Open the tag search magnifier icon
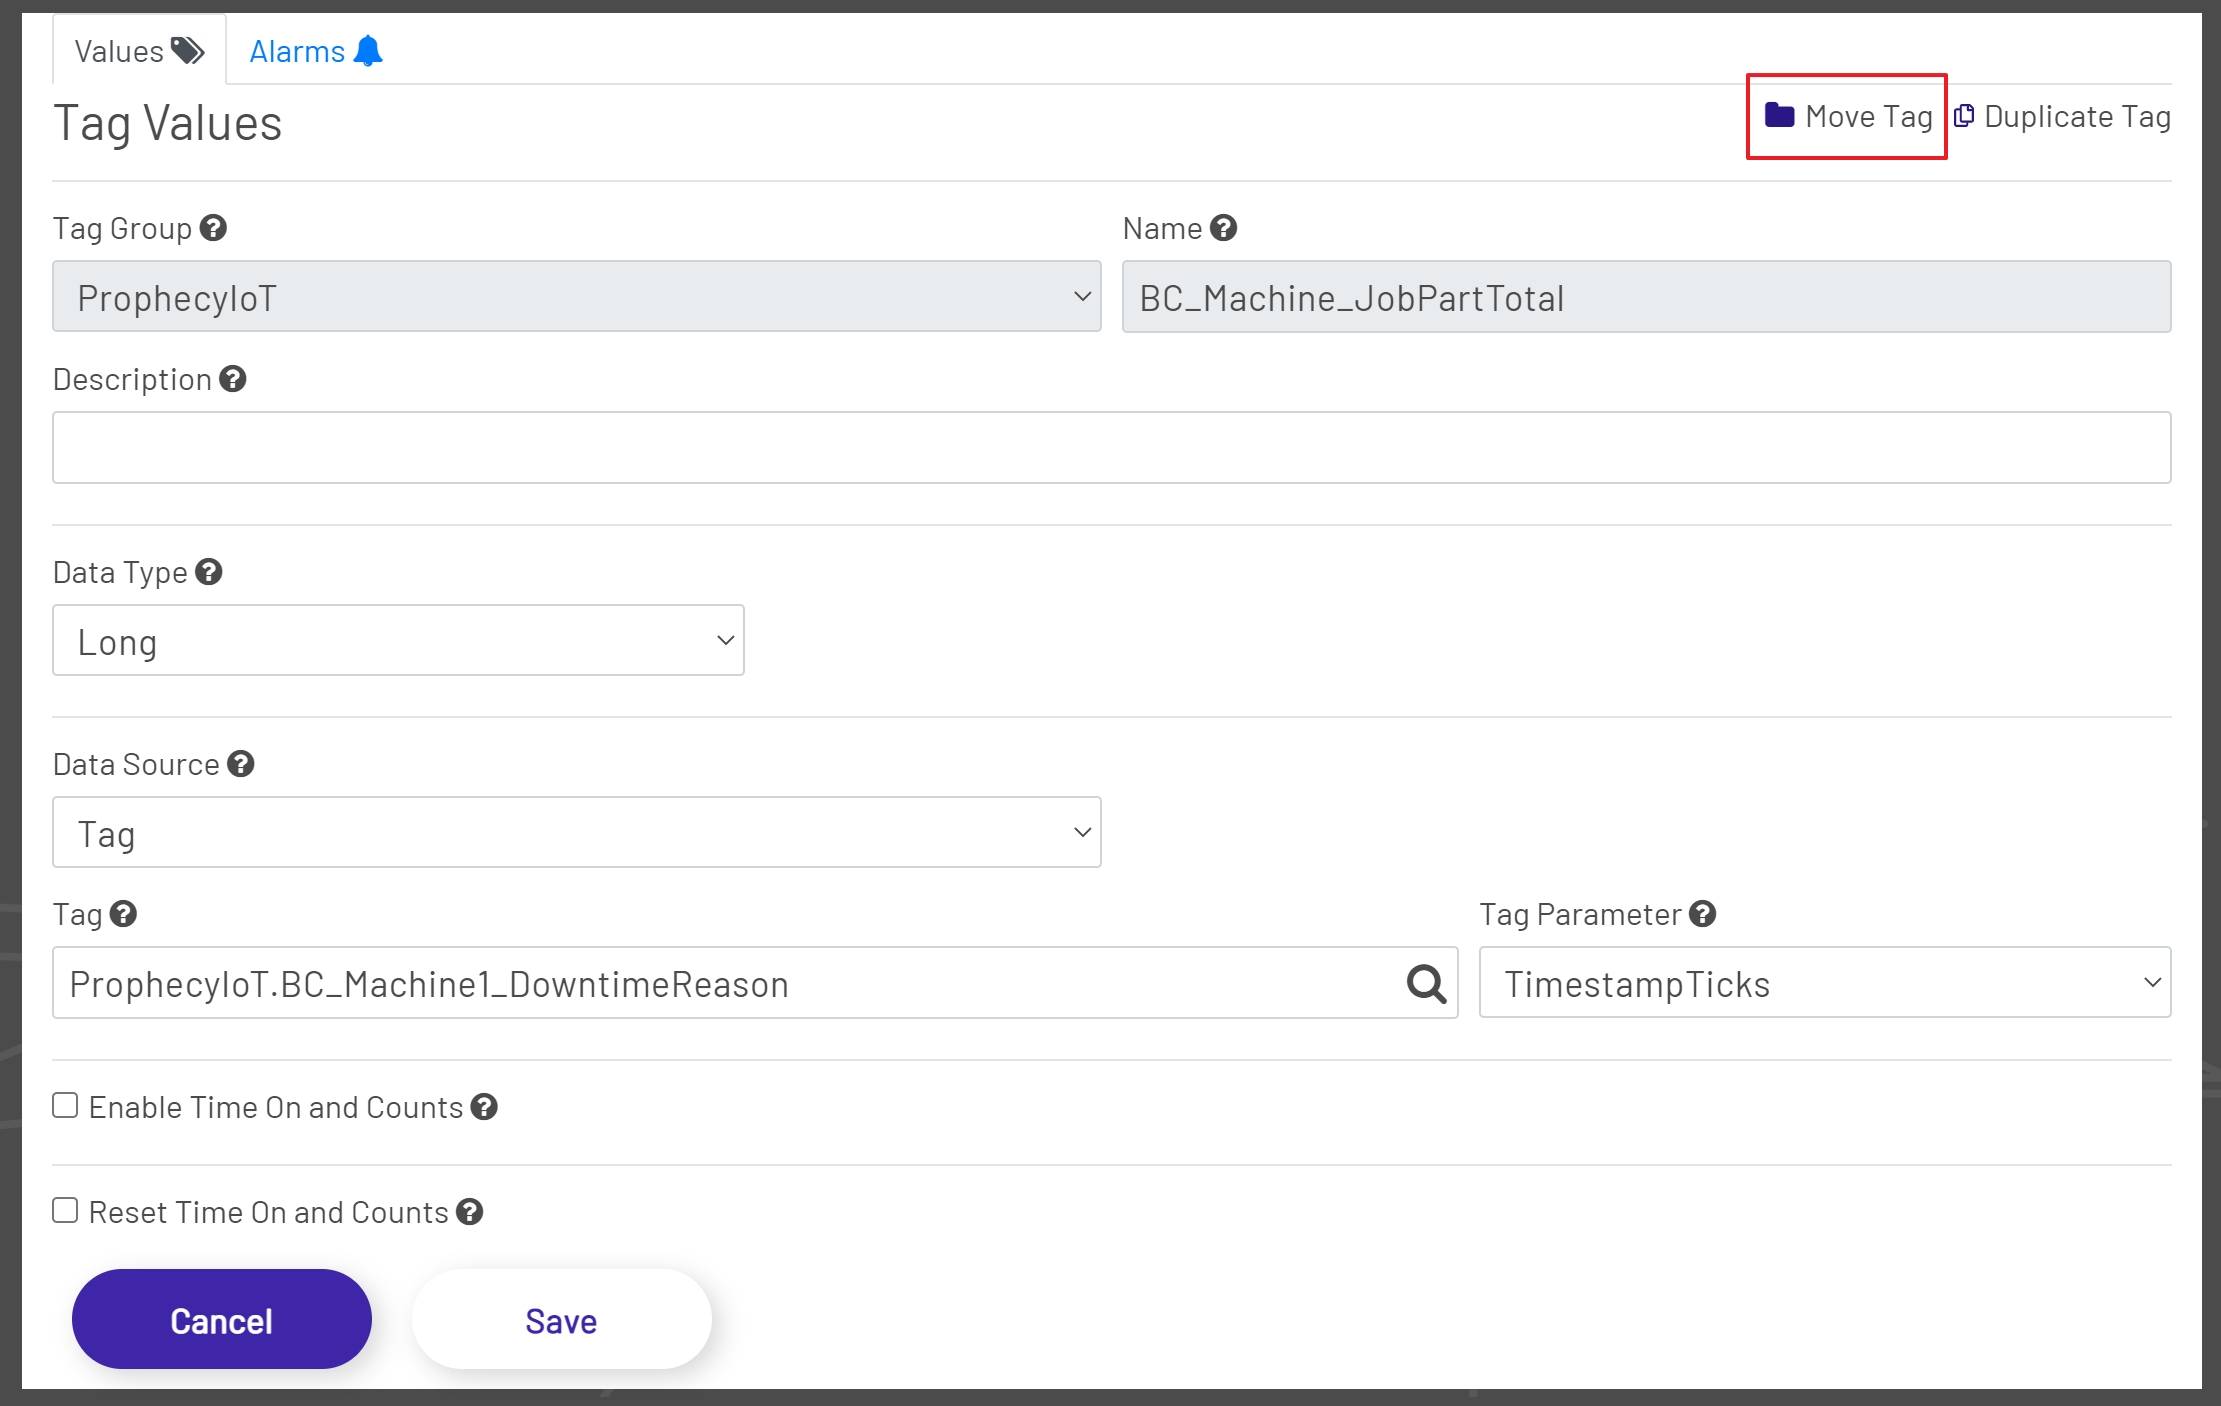The image size is (2221, 1406). (1425, 983)
